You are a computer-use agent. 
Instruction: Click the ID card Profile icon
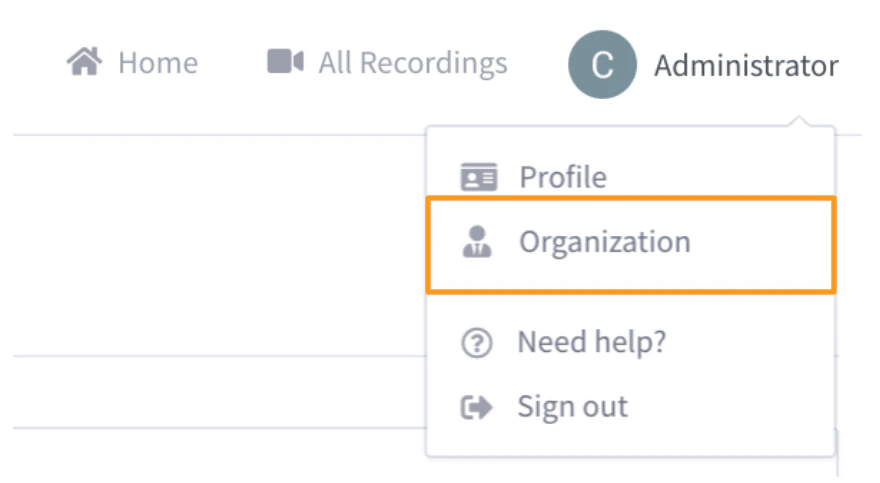pyautogui.click(x=478, y=178)
